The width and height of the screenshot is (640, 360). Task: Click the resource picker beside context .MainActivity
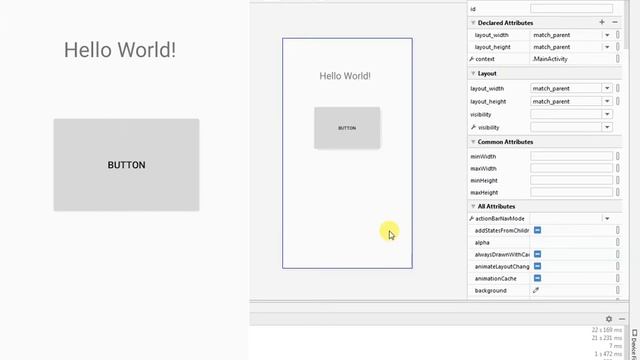[x=618, y=59]
